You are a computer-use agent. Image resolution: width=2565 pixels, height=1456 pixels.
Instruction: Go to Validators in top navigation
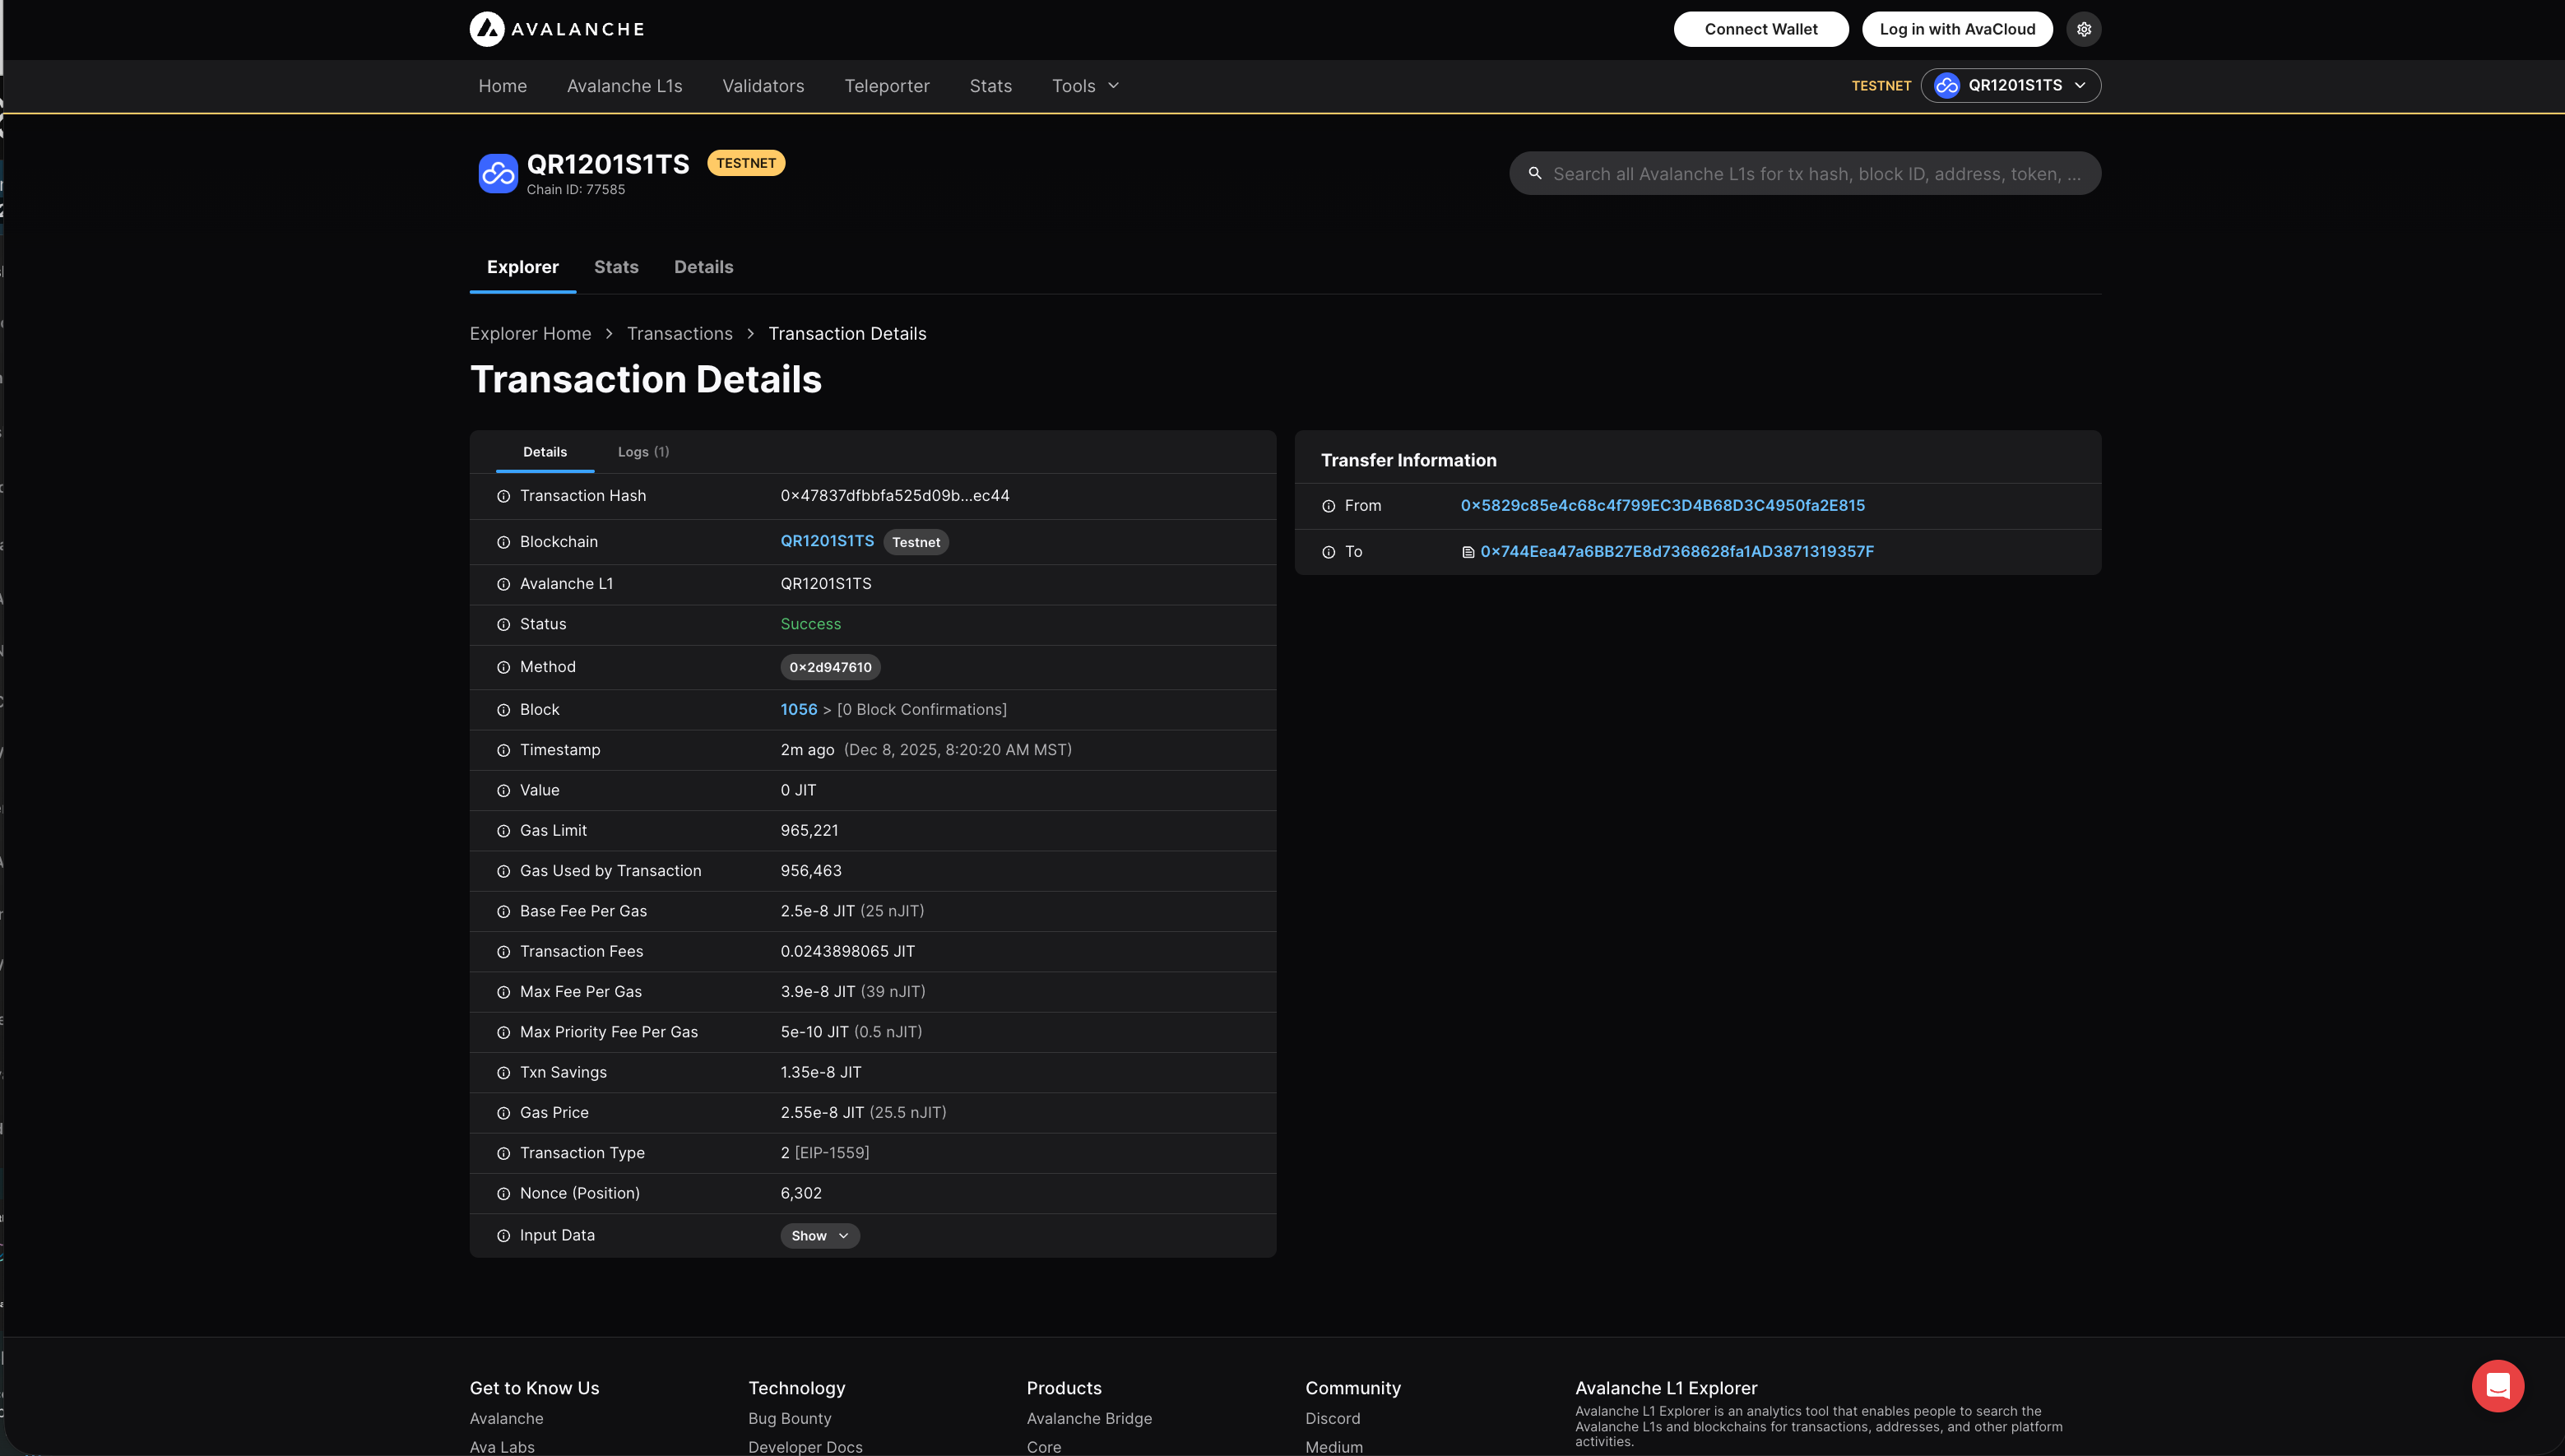point(763,86)
